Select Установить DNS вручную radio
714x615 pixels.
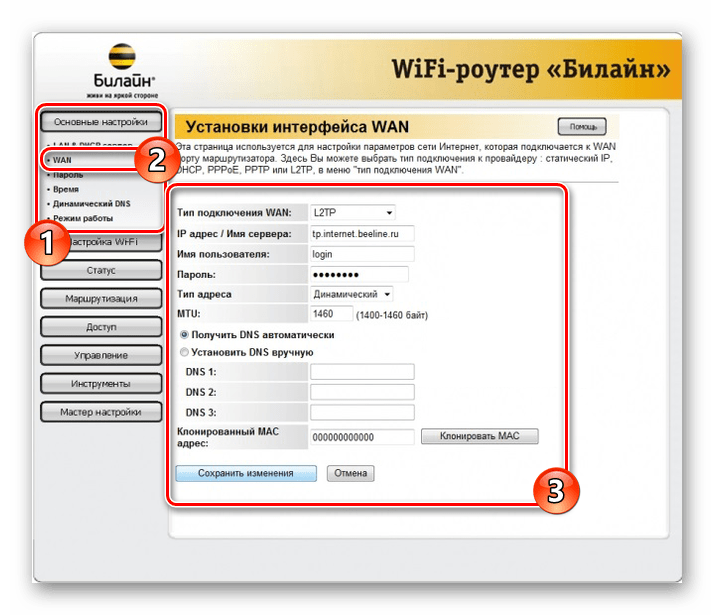click(x=184, y=352)
